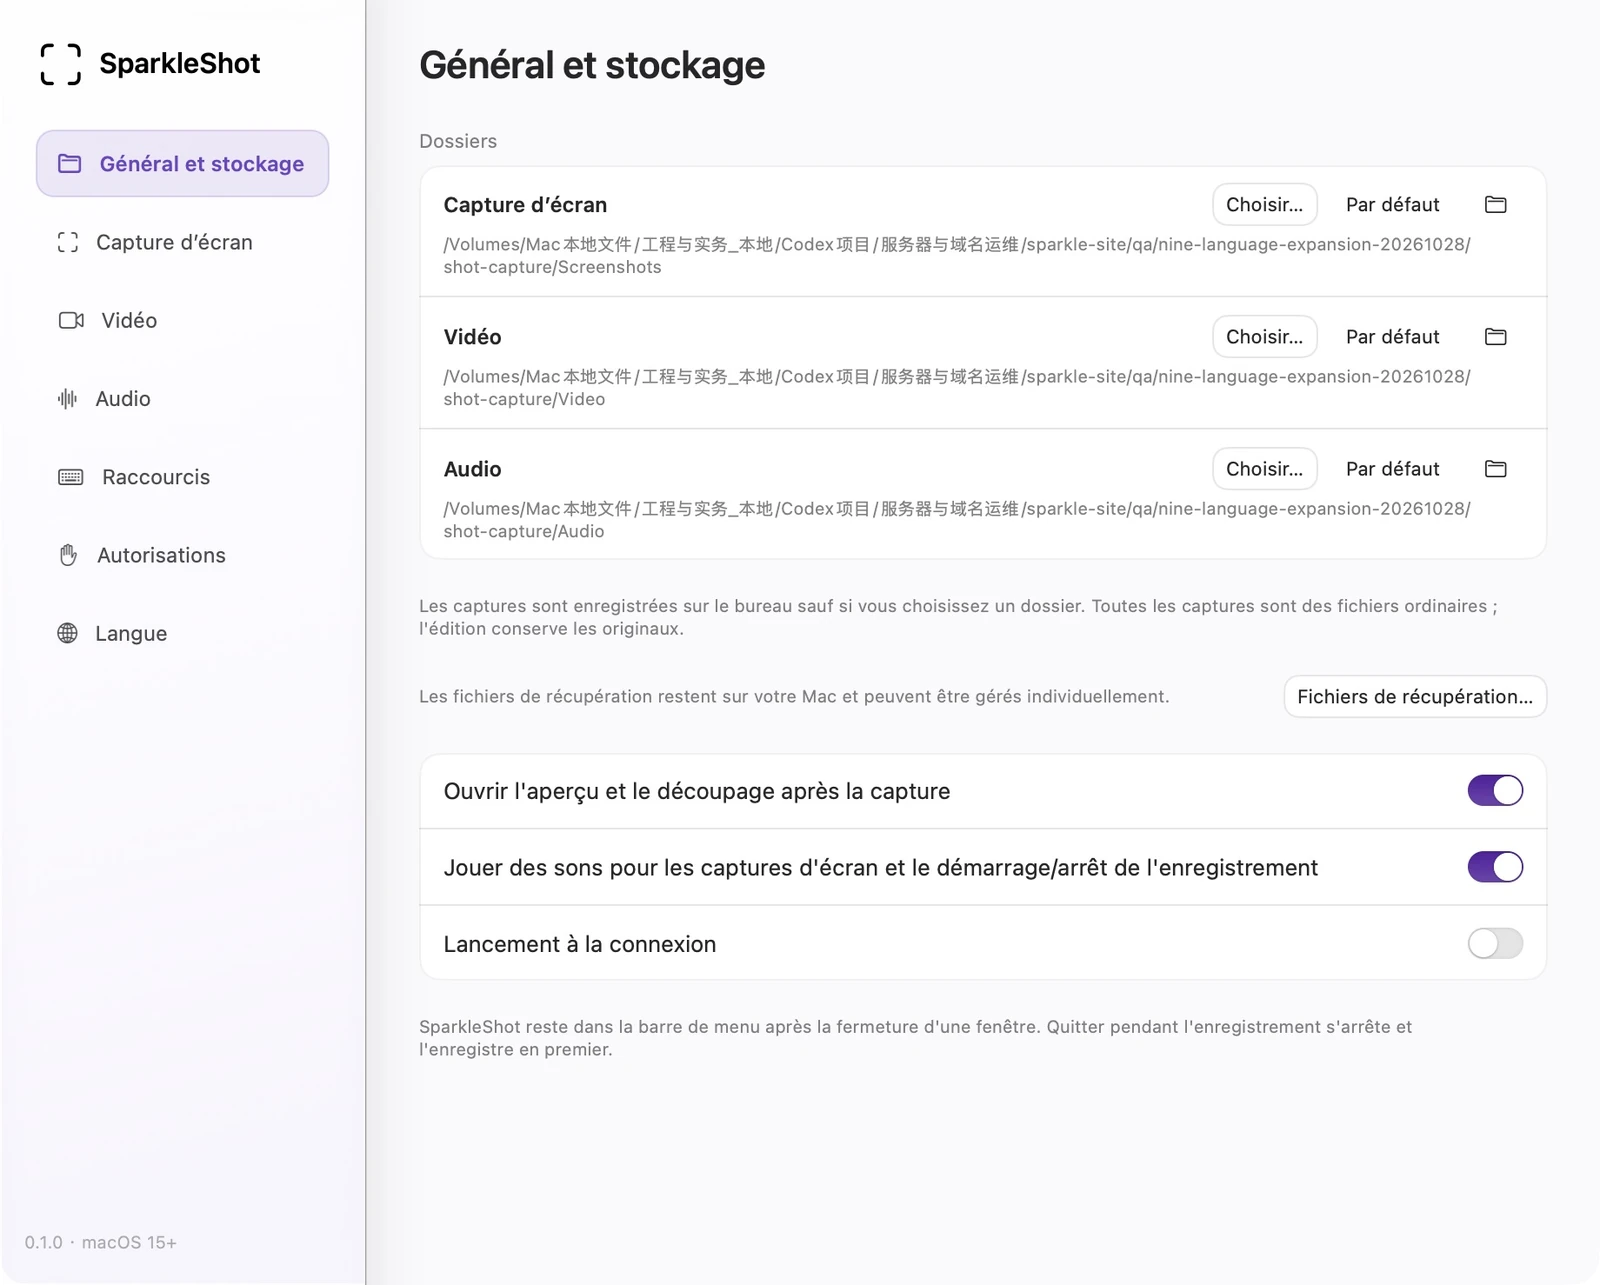Open the Audio settings section in sidebar

(x=183, y=399)
